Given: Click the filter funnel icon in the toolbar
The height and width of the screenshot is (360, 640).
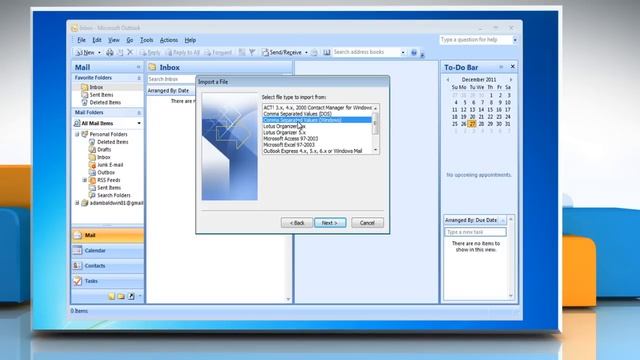Looking at the screenshot, I should click(252, 52).
